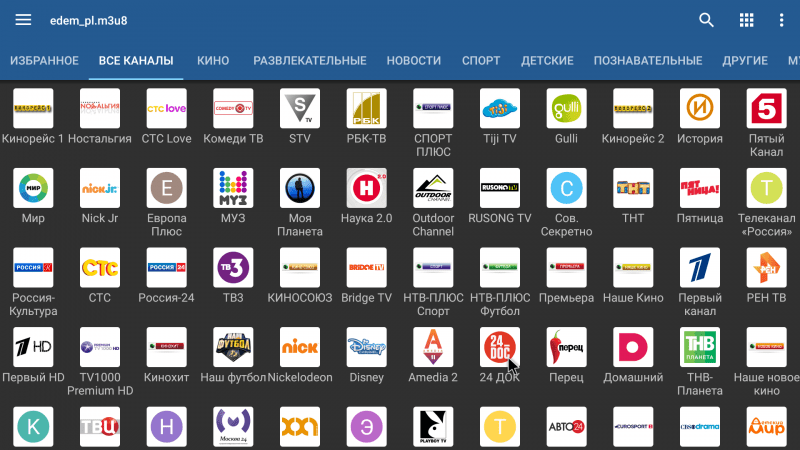The height and width of the screenshot is (450, 800).
Task: Play the Россия-Культура channel
Action: click(33, 267)
